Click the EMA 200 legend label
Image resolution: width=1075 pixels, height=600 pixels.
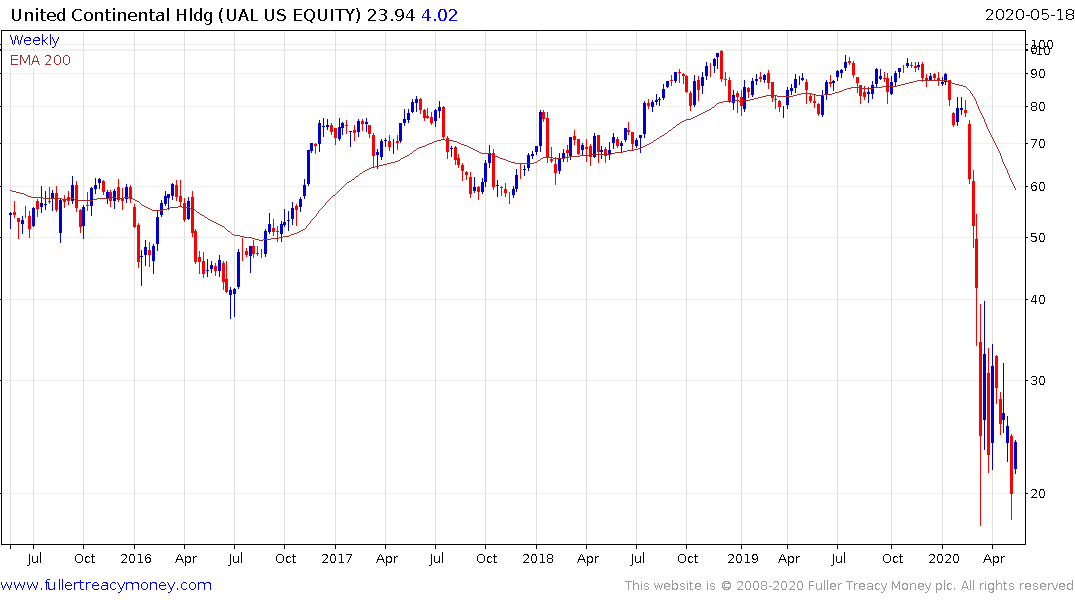[x=40, y=60]
